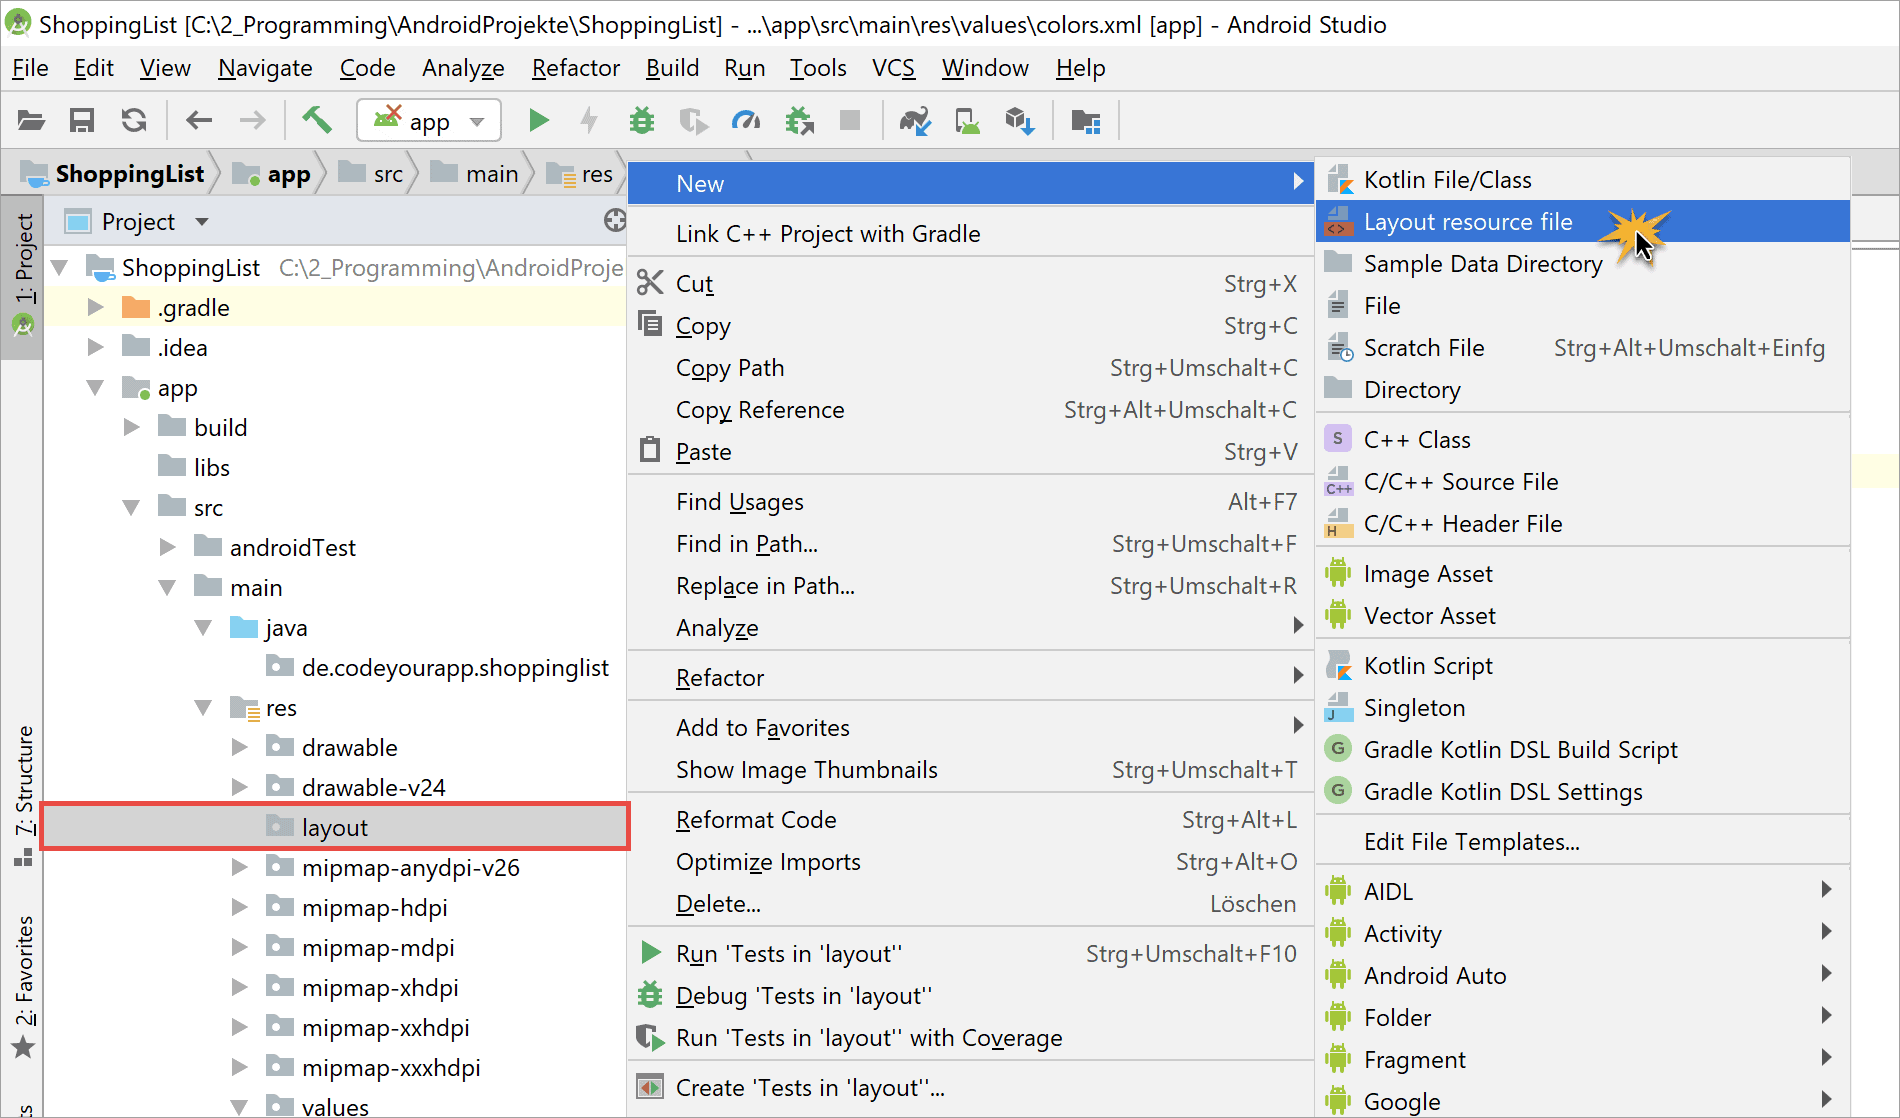
Task: Click the Attach debugger to process icon
Action: 799,121
